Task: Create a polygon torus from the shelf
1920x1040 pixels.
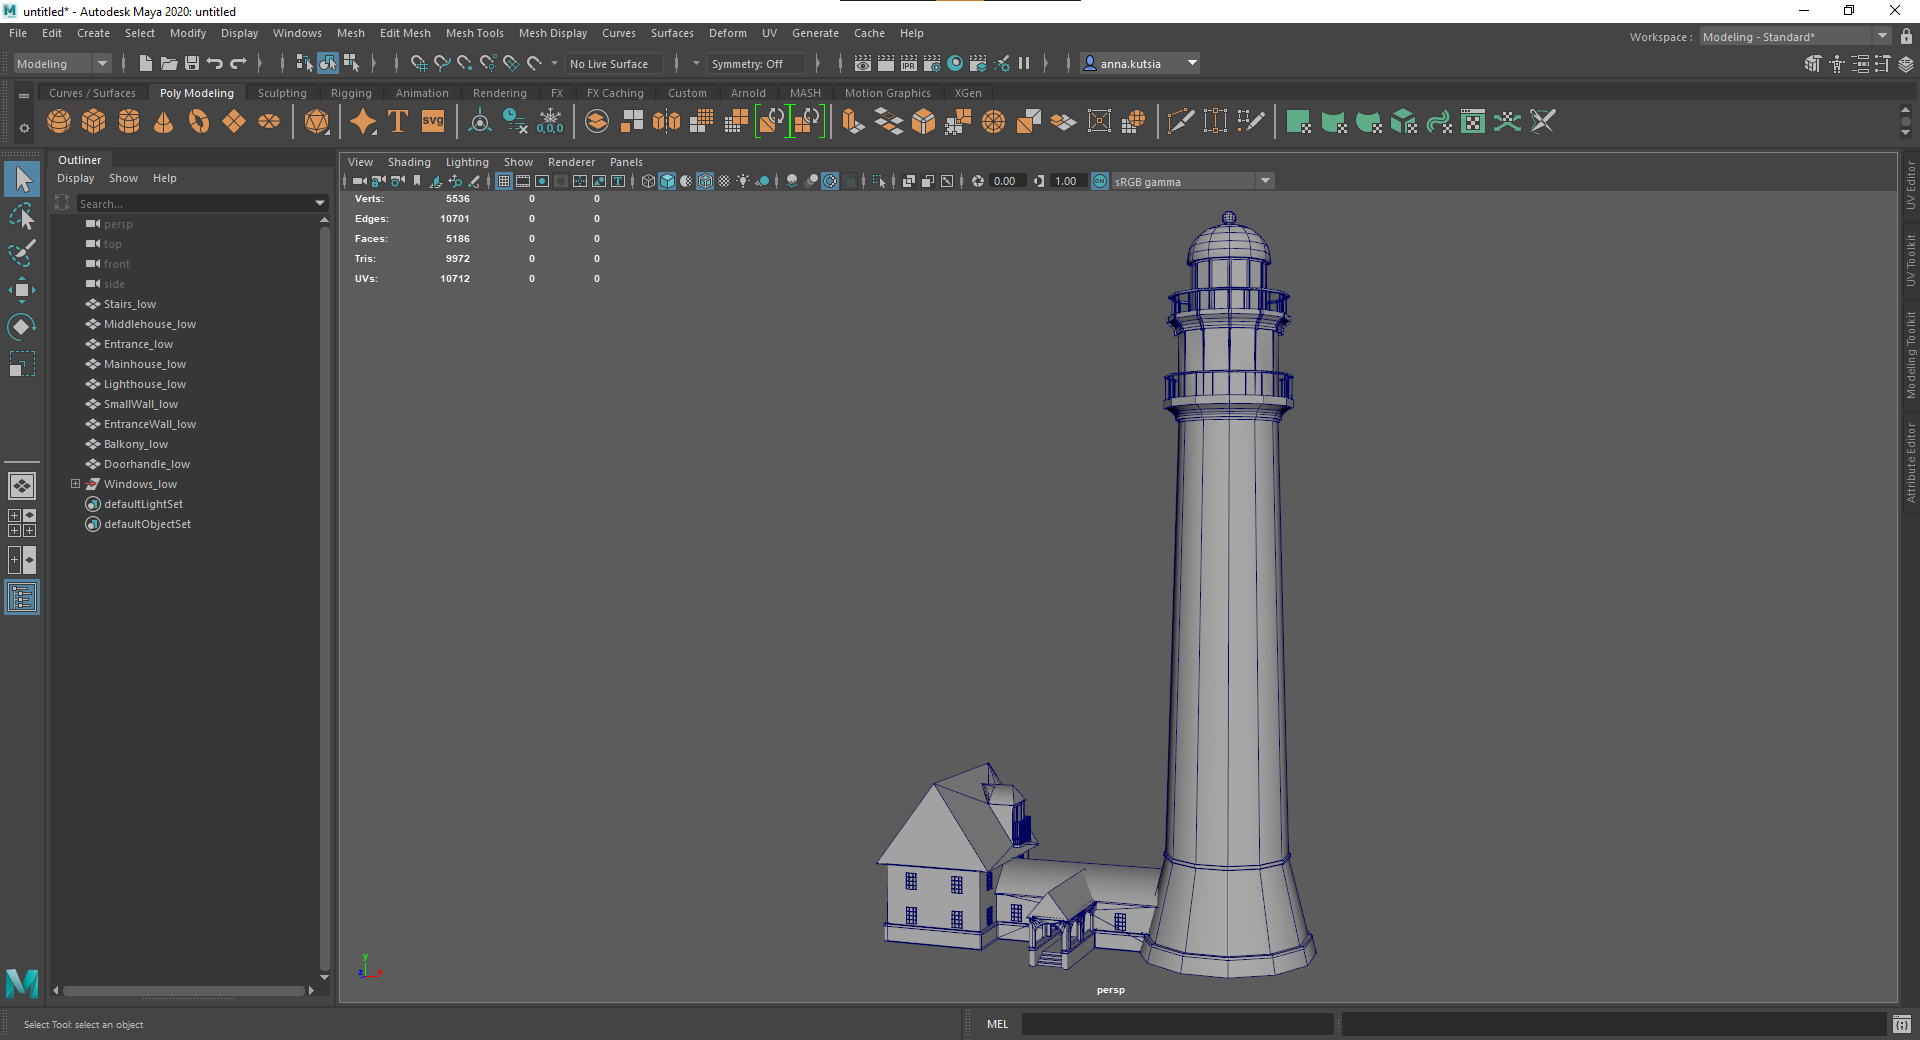Action: (199, 122)
